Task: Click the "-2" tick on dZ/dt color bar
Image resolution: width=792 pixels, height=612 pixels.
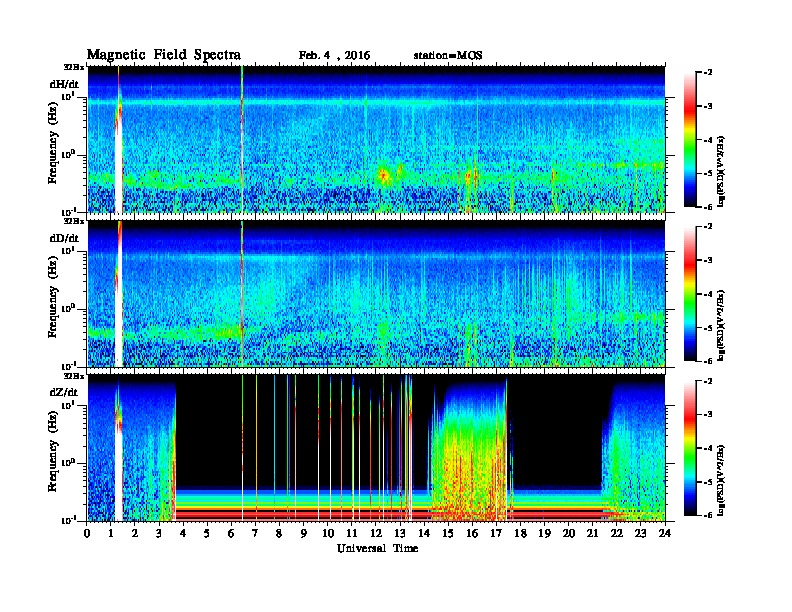Action: [x=709, y=381]
